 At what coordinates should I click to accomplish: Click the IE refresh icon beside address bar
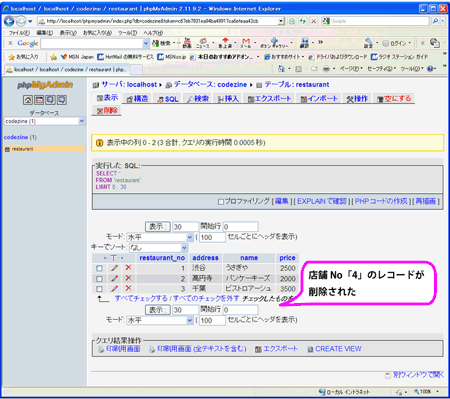[x=302, y=21]
